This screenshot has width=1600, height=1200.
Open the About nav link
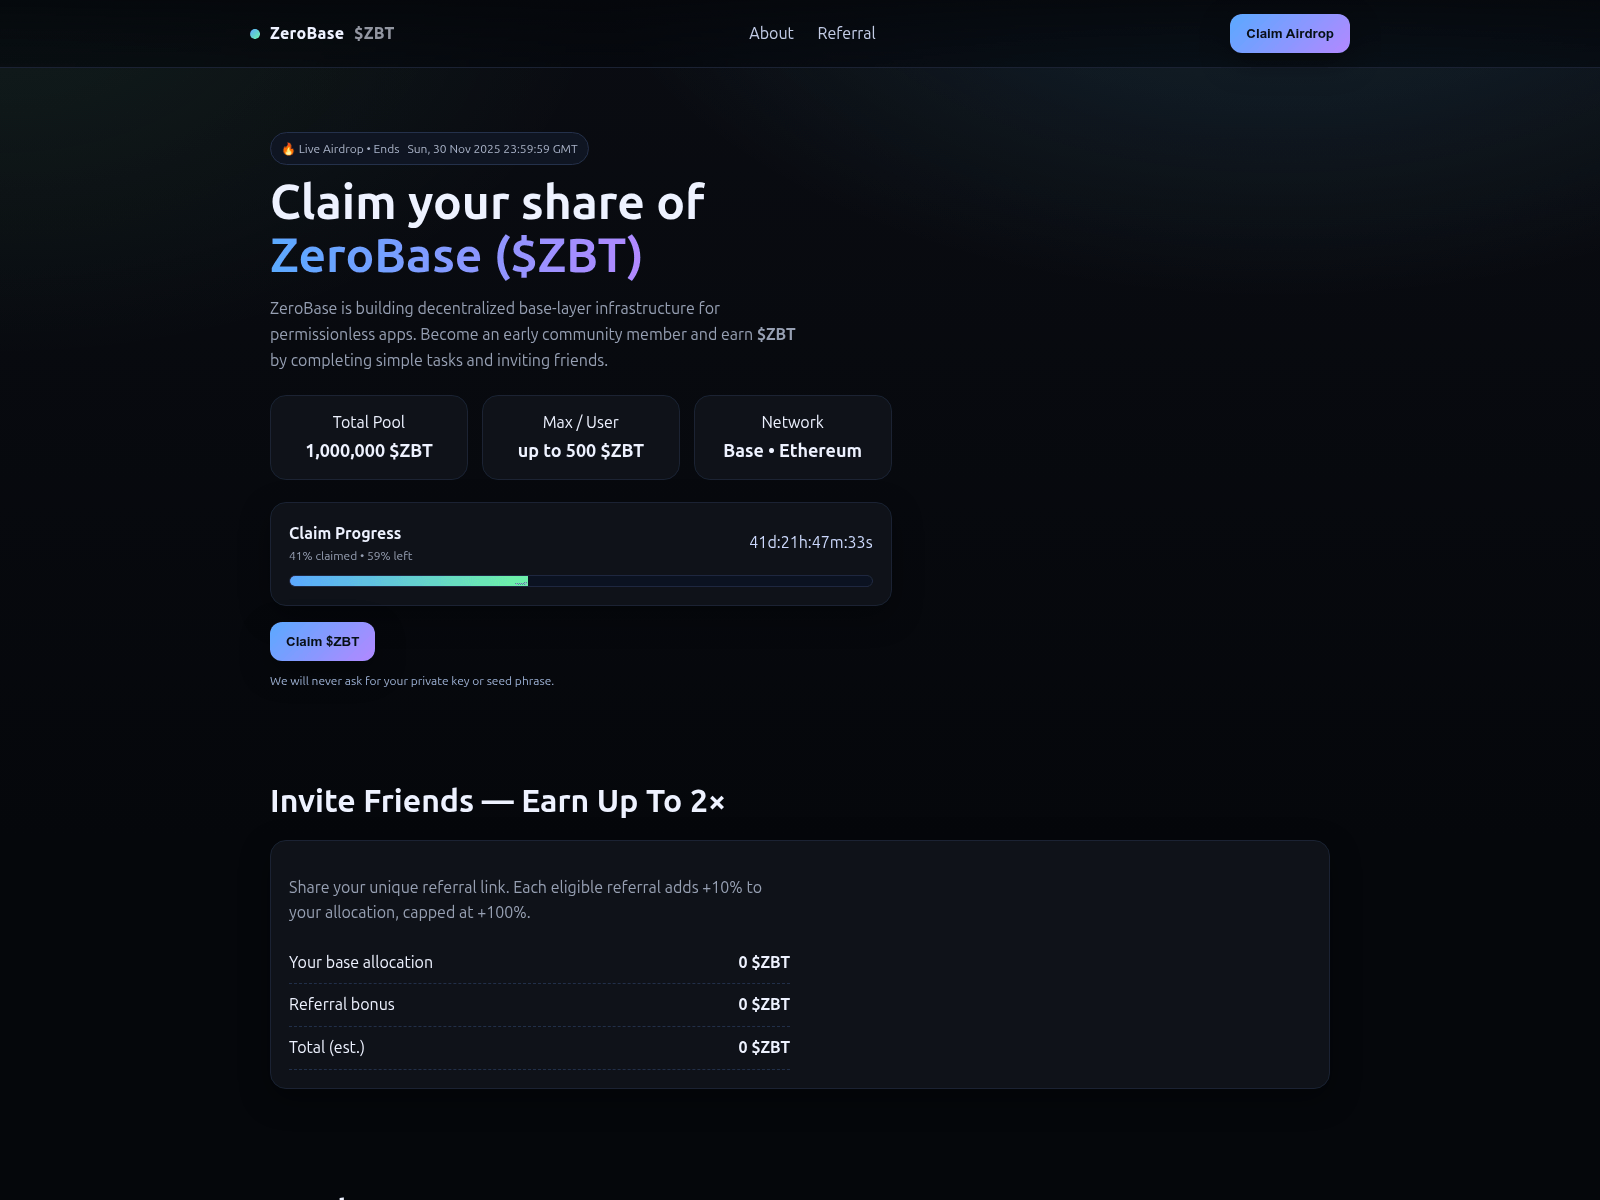click(x=771, y=33)
